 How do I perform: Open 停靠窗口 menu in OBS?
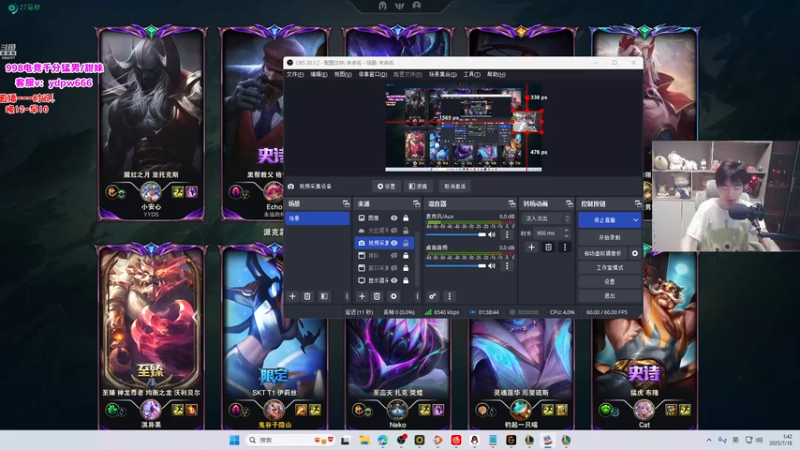pos(372,74)
